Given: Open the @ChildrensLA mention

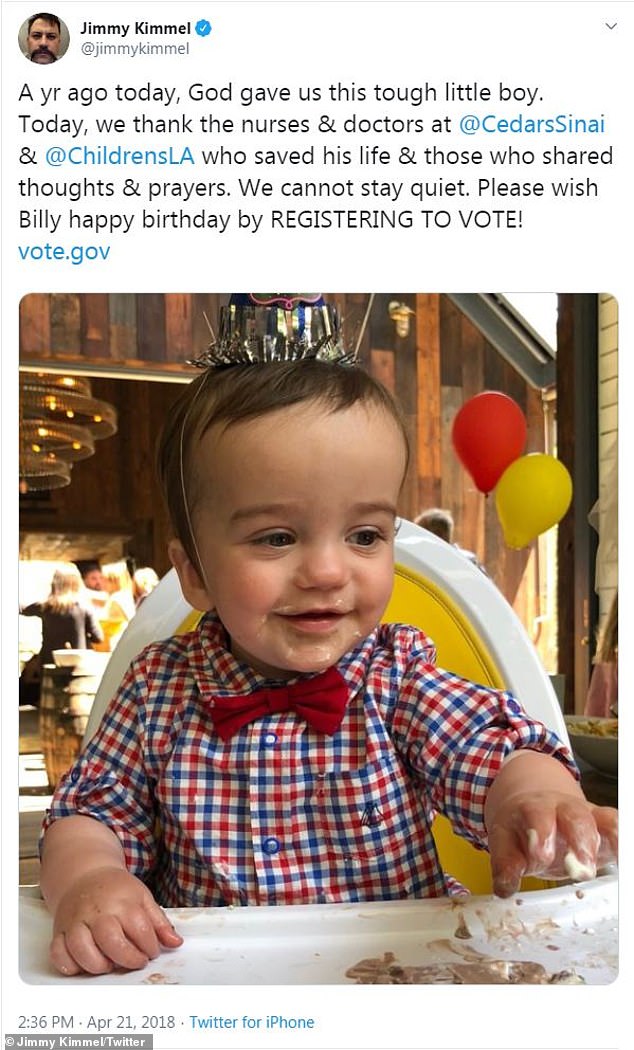Looking at the screenshot, I should pos(120,156).
